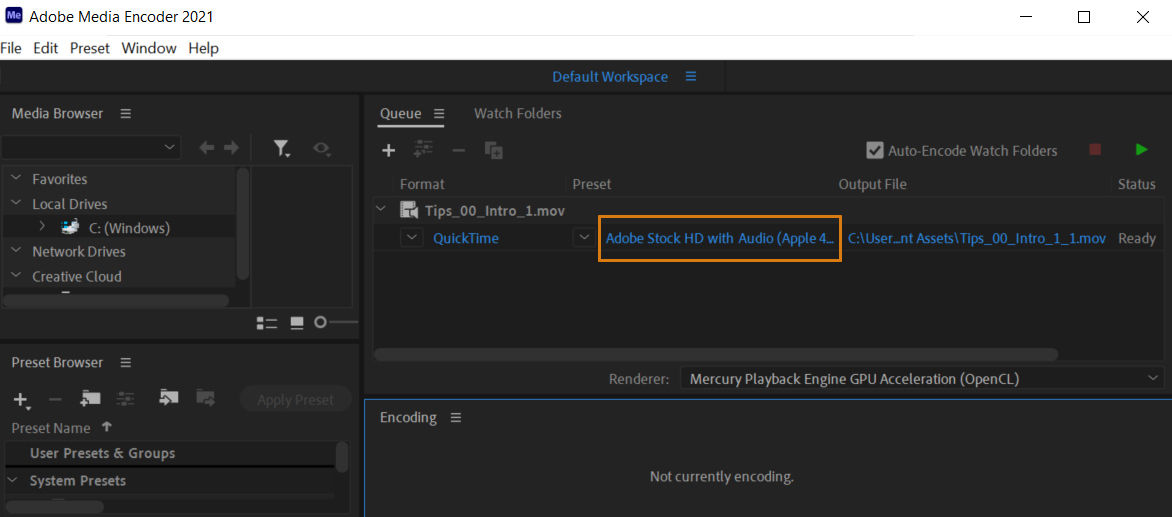Switch to the Watch Folders tab
1172x517 pixels.
tap(517, 114)
